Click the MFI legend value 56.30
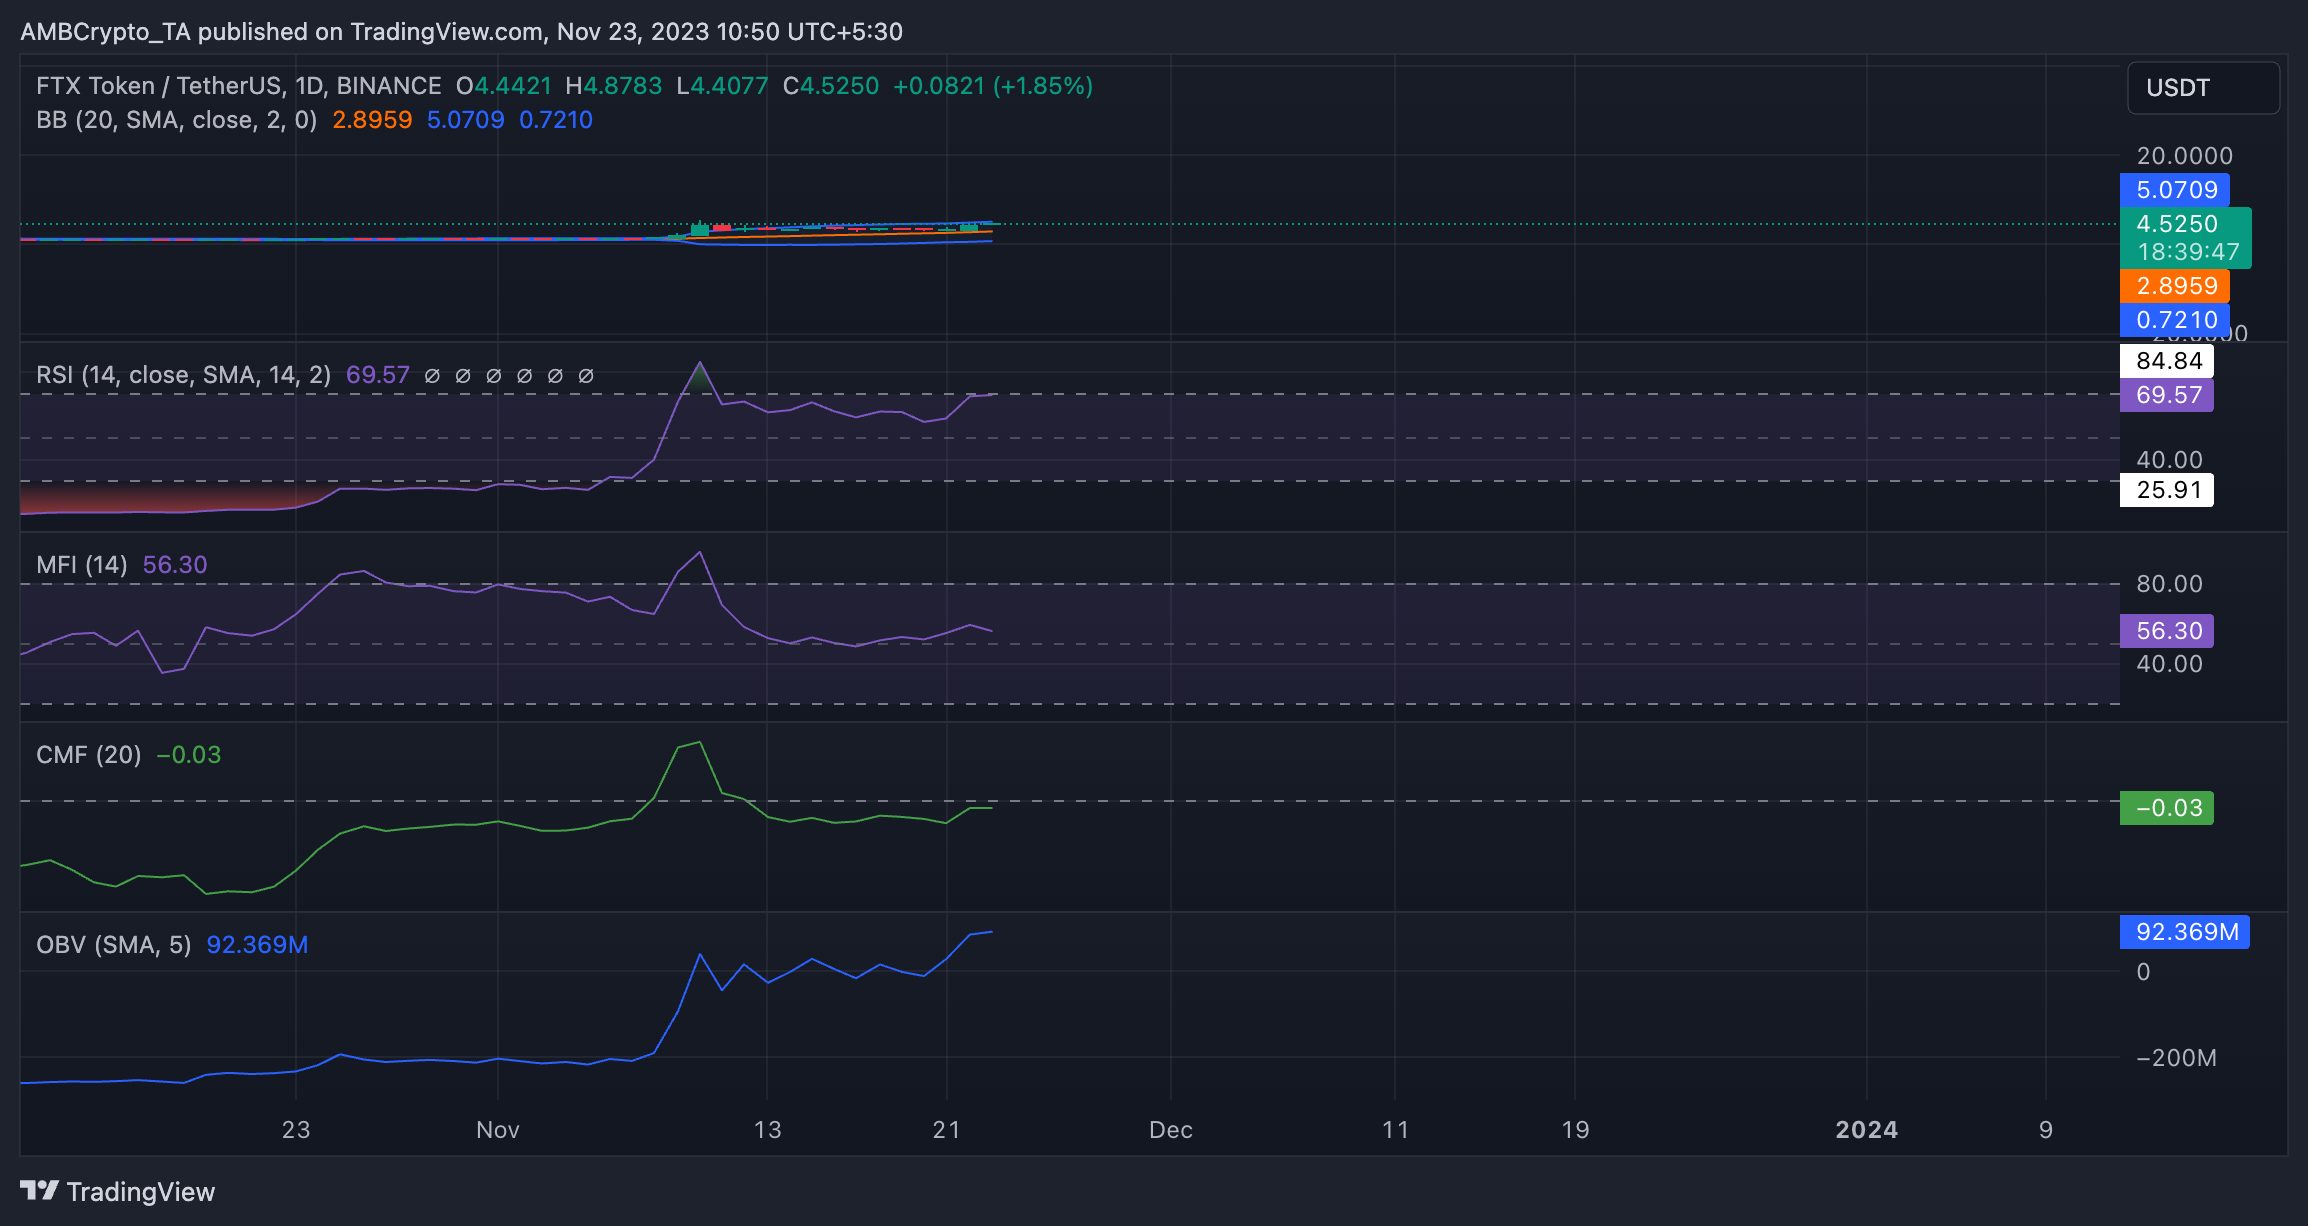Image resolution: width=2308 pixels, height=1226 pixels. 175,565
